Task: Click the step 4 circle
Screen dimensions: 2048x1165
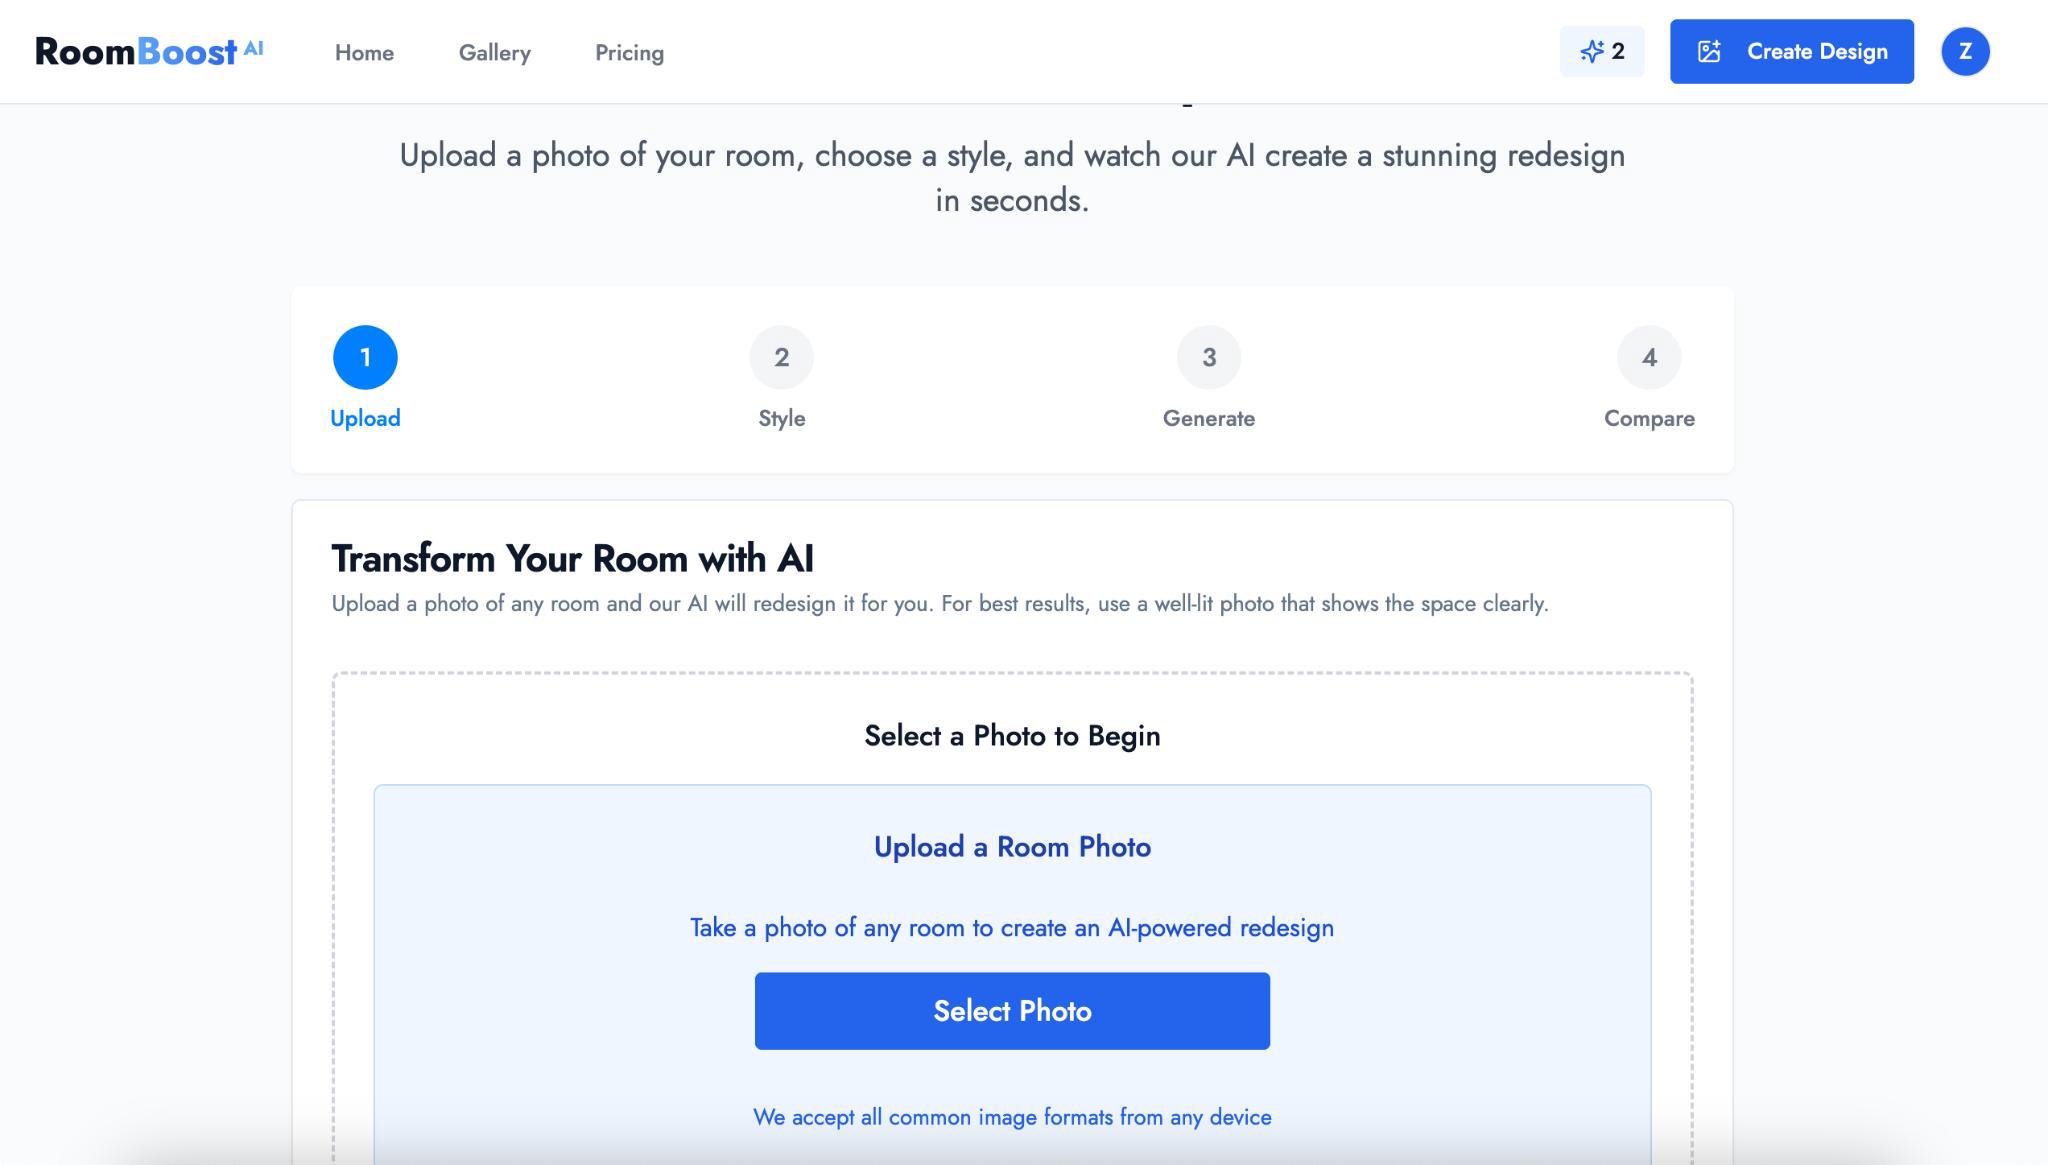Action: tap(1649, 357)
